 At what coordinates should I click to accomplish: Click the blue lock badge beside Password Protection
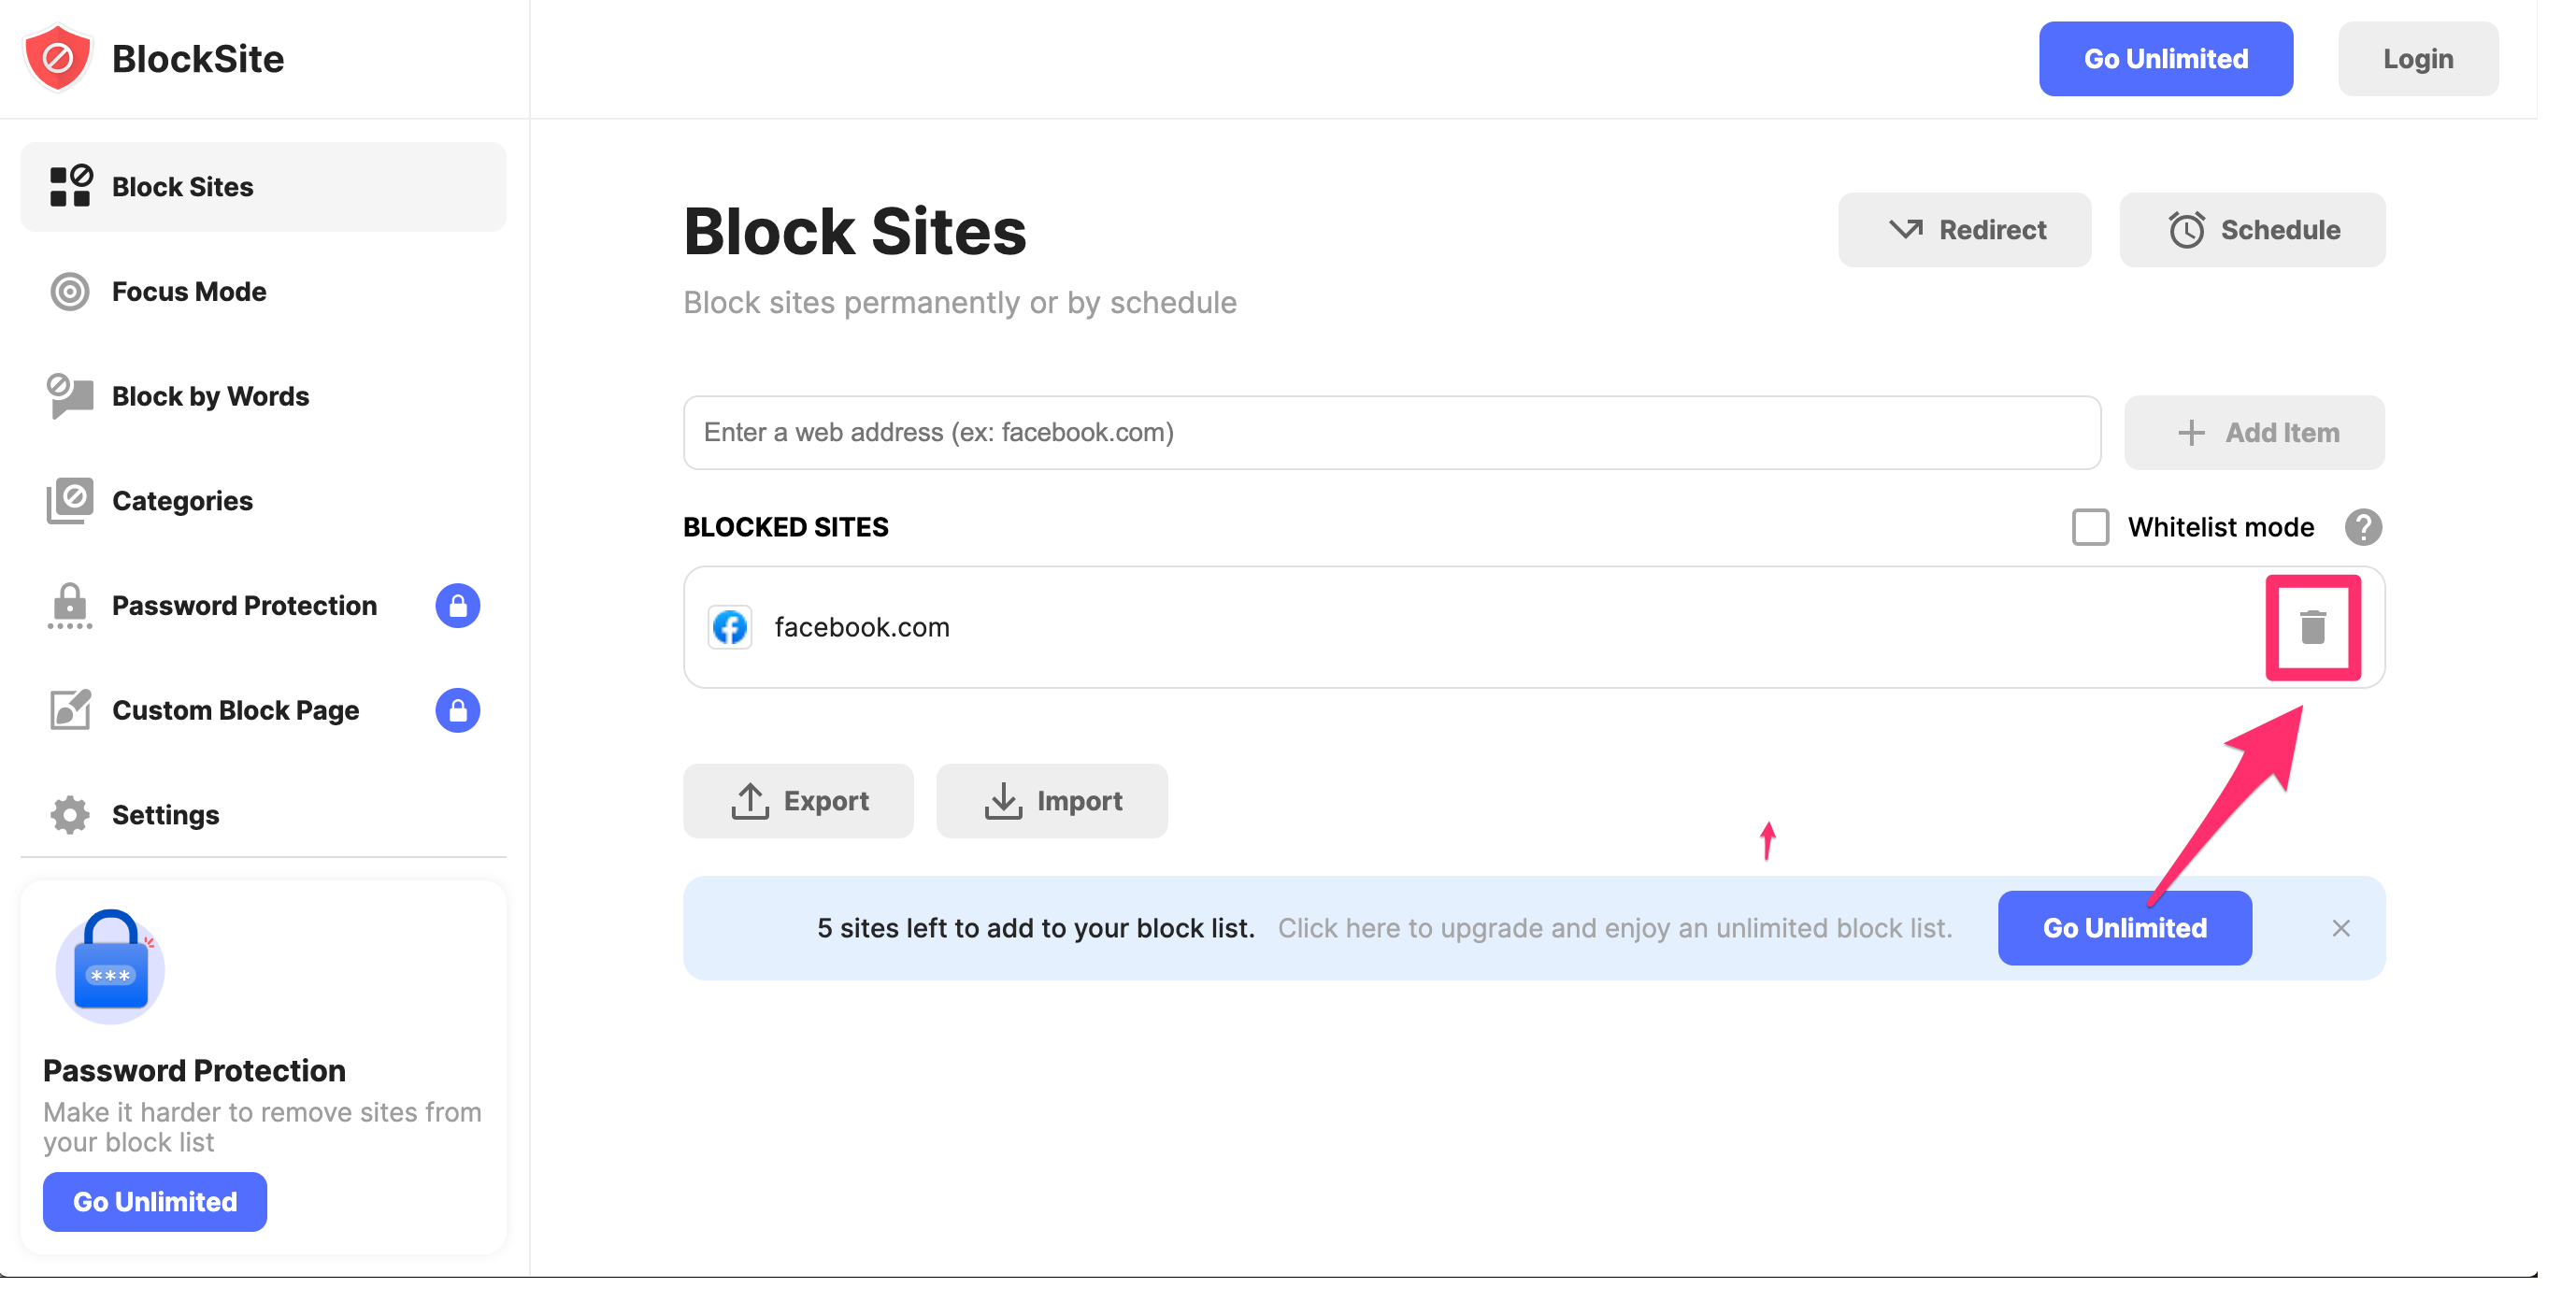(458, 605)
